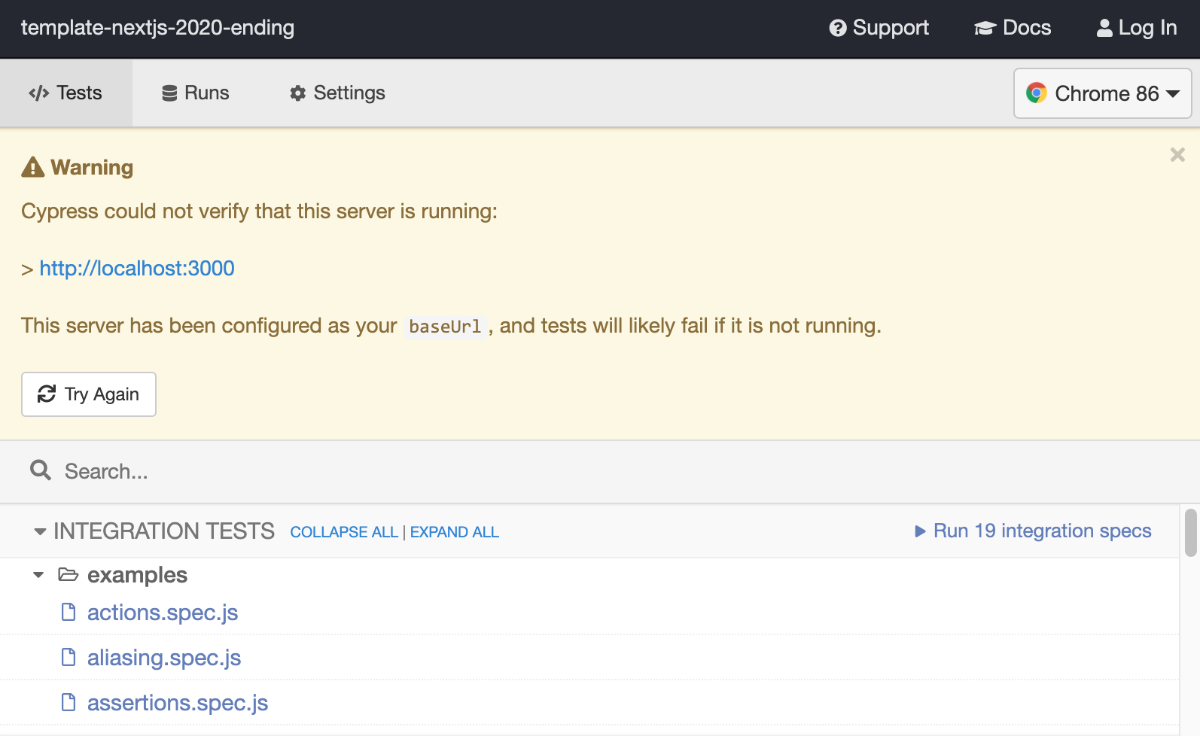Collapse the examples folder arrow
The image size is (1200, 736).
click(38, 575)
